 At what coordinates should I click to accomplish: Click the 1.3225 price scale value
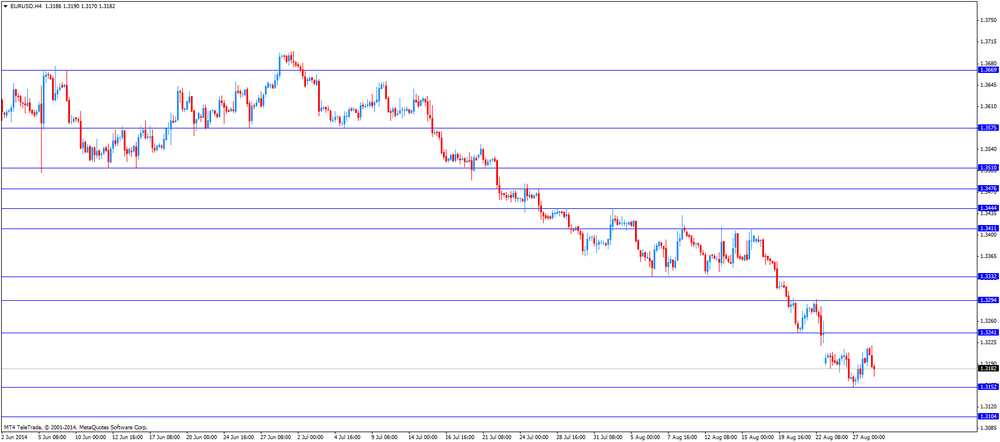coord(989,343)
